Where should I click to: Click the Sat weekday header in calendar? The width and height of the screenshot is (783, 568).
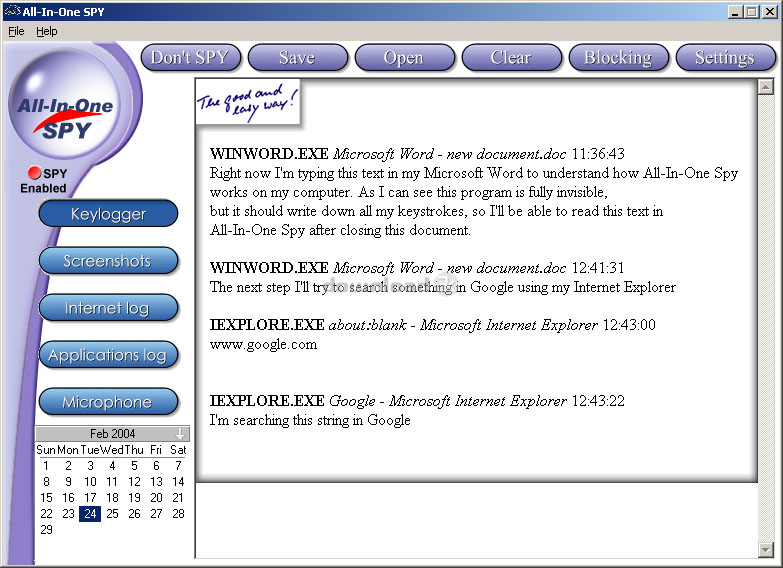[x=178, y=450]
